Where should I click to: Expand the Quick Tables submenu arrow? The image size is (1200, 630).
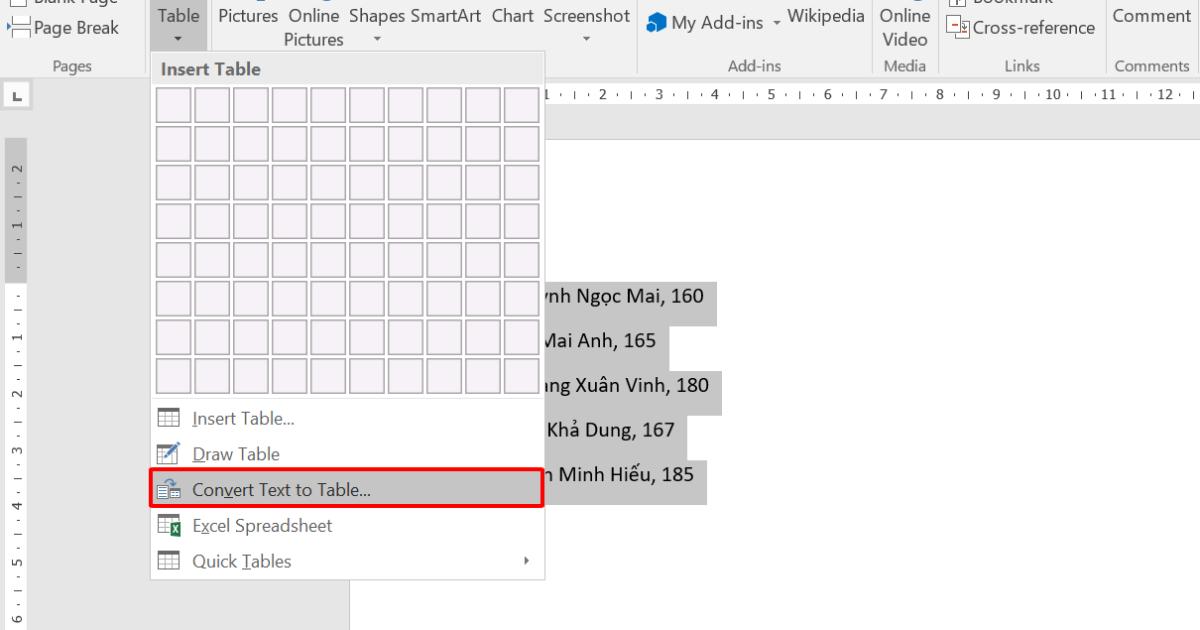(x=527, y=562)
